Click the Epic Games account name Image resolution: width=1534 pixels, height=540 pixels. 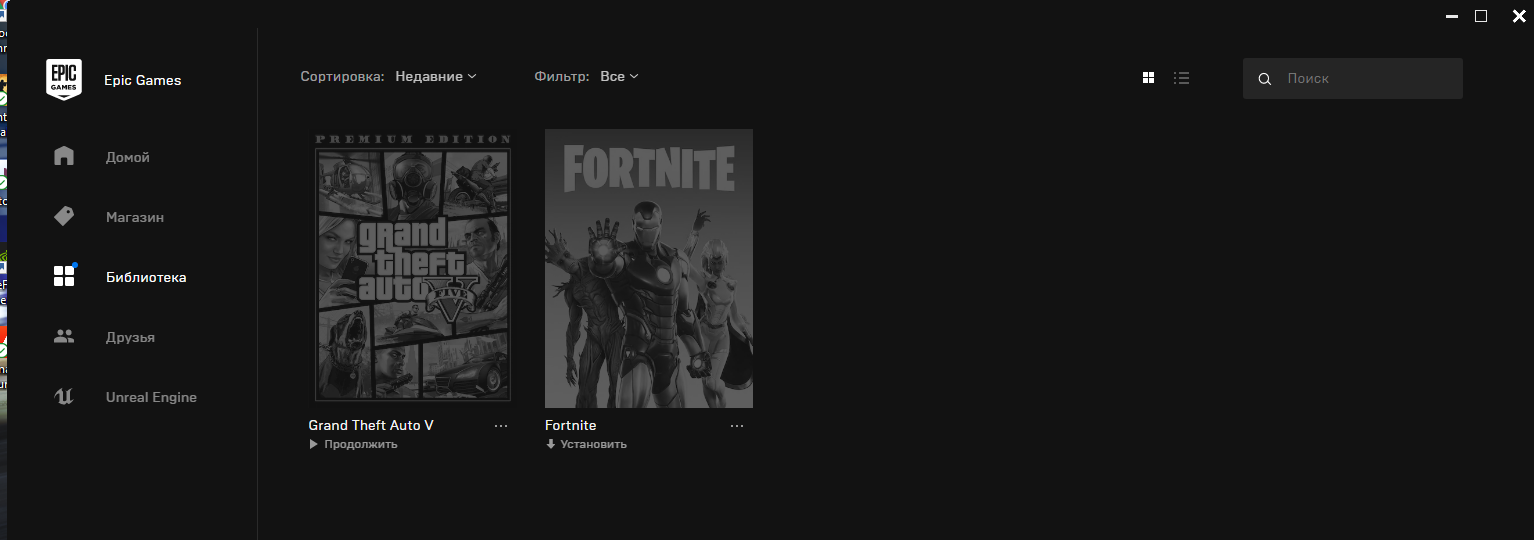click(143, 80)
